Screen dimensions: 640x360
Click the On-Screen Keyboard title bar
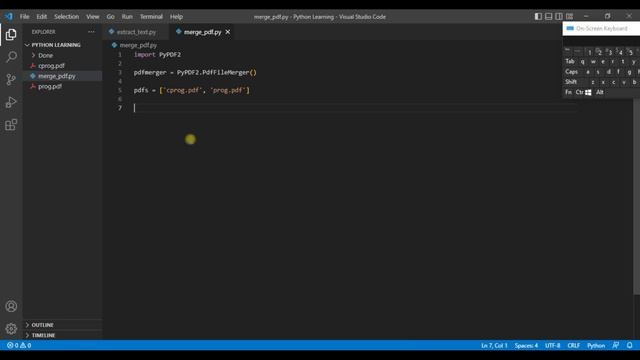pos(601,29)
